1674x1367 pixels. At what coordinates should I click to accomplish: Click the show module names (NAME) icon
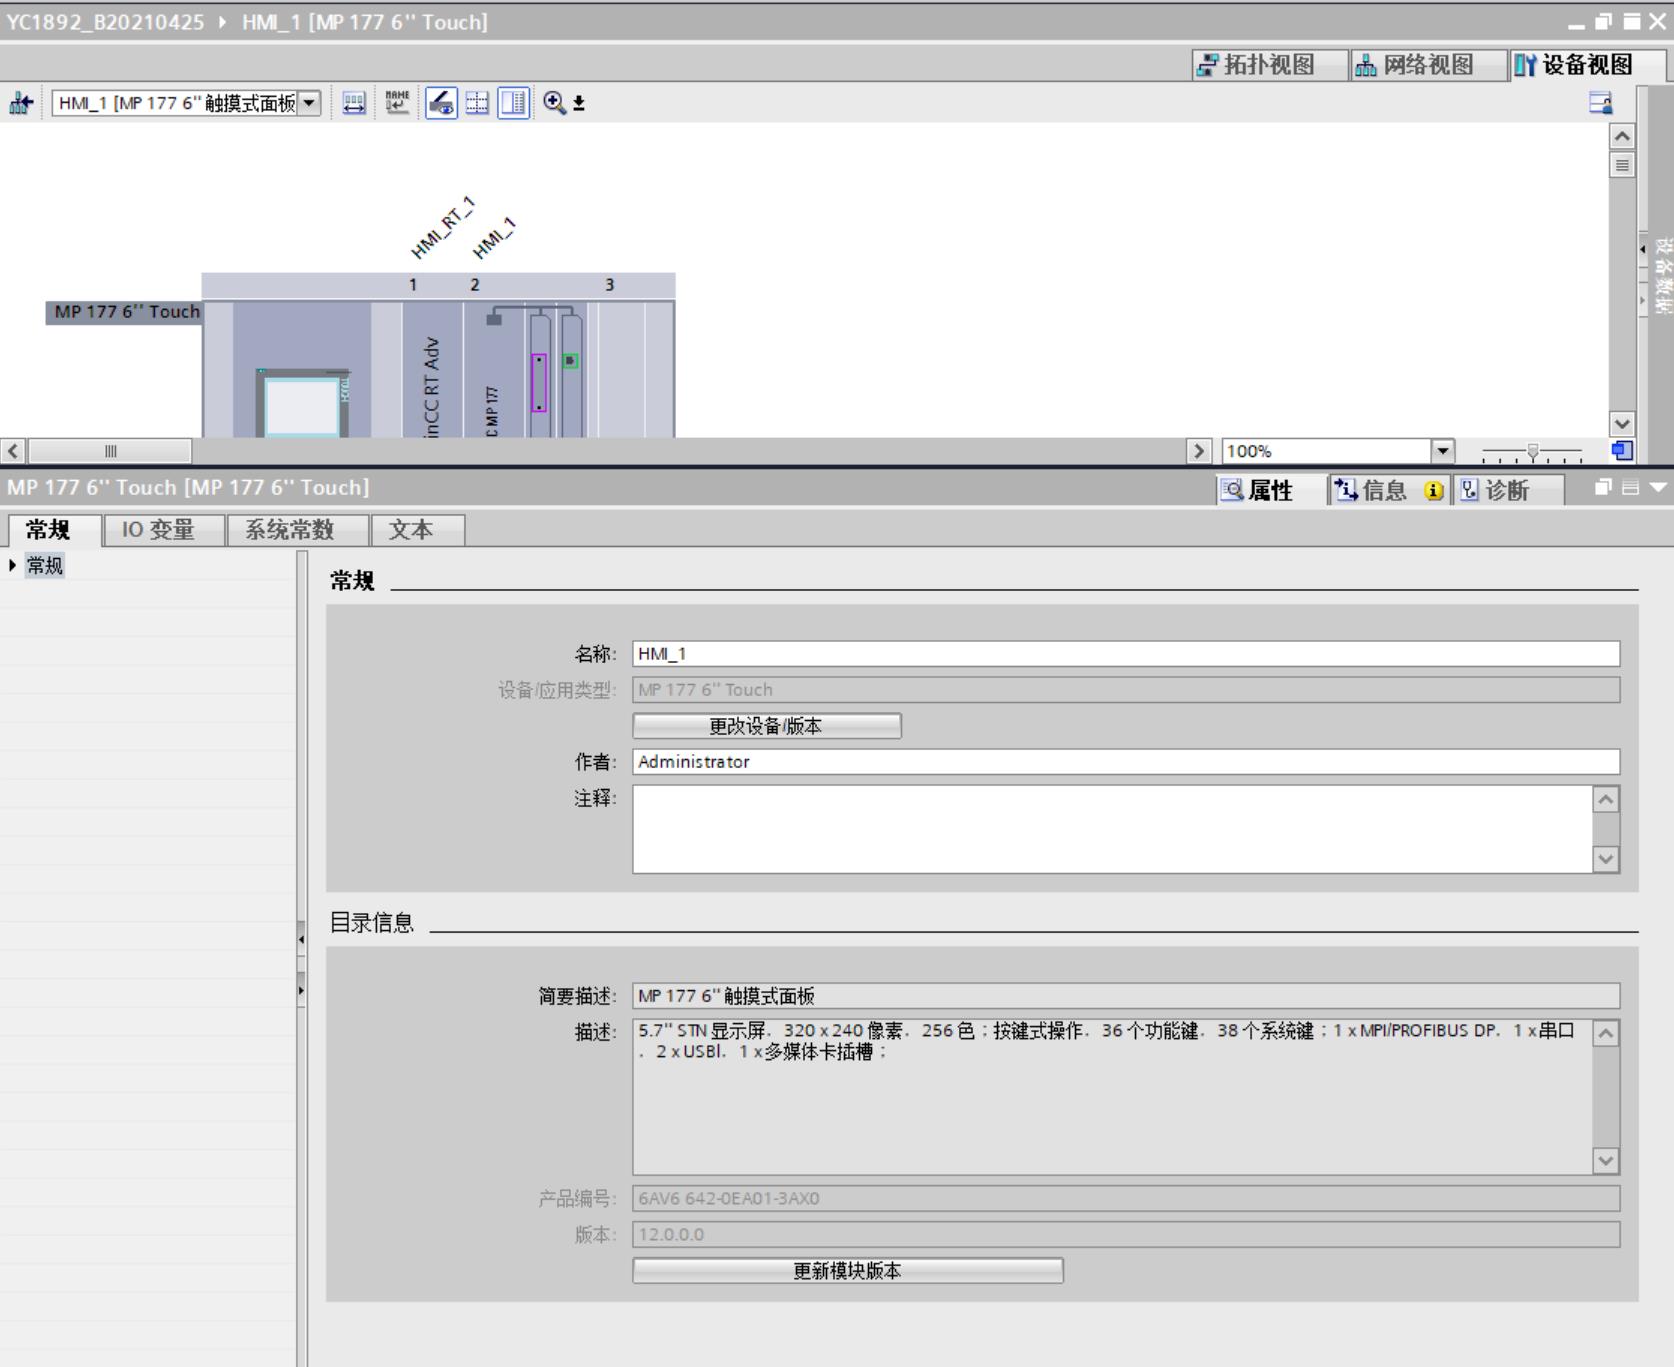tap(397, 102)
